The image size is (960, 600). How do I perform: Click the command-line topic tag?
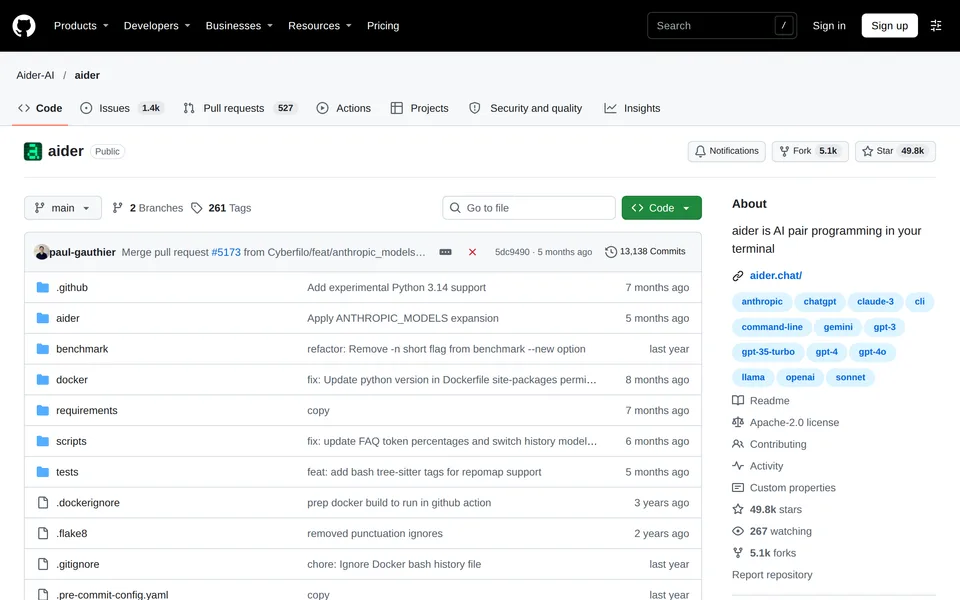pos(771,327)
